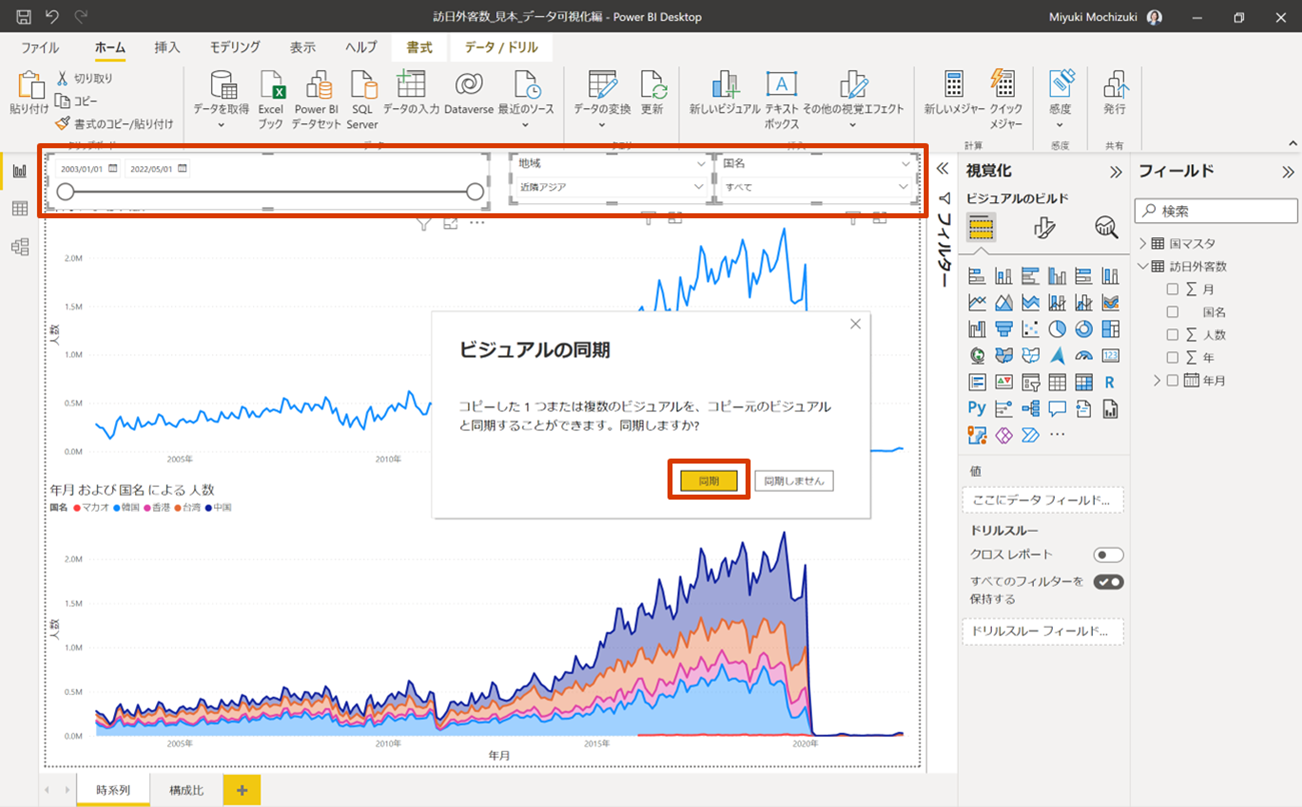Switch to Report view in left sidebar

click(x=19, y=171)
